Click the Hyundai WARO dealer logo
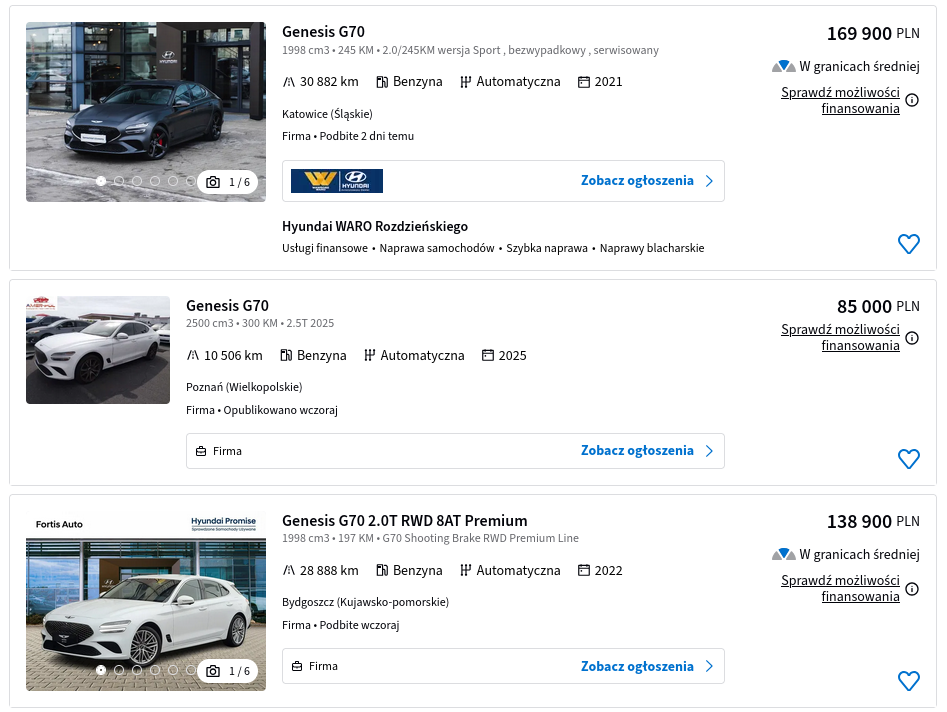This screenshot has height=712, width=947. 336,181
